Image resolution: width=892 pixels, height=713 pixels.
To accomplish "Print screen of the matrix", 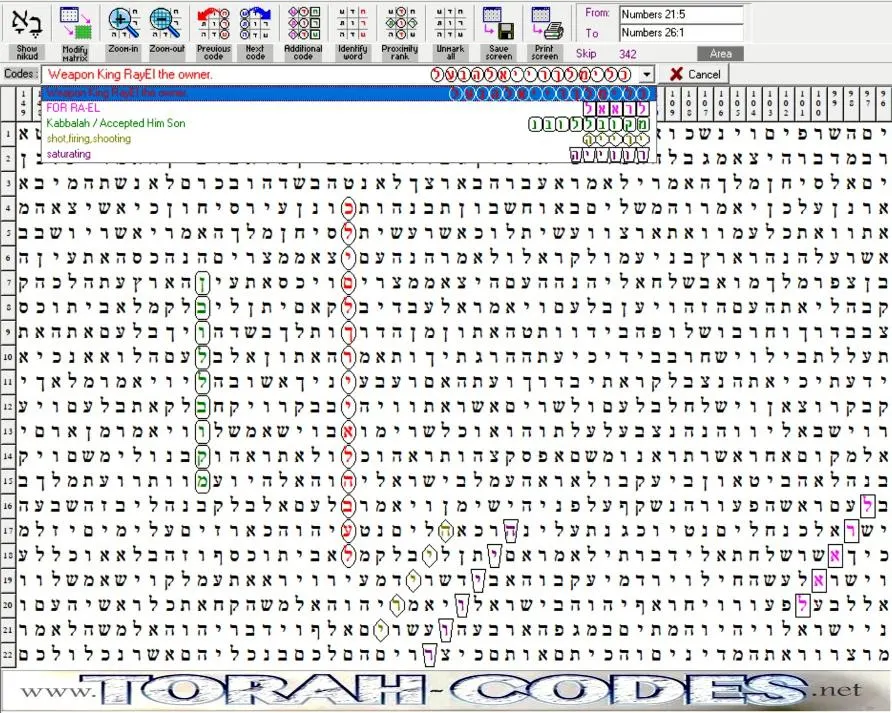I will (x=545, y=33).
